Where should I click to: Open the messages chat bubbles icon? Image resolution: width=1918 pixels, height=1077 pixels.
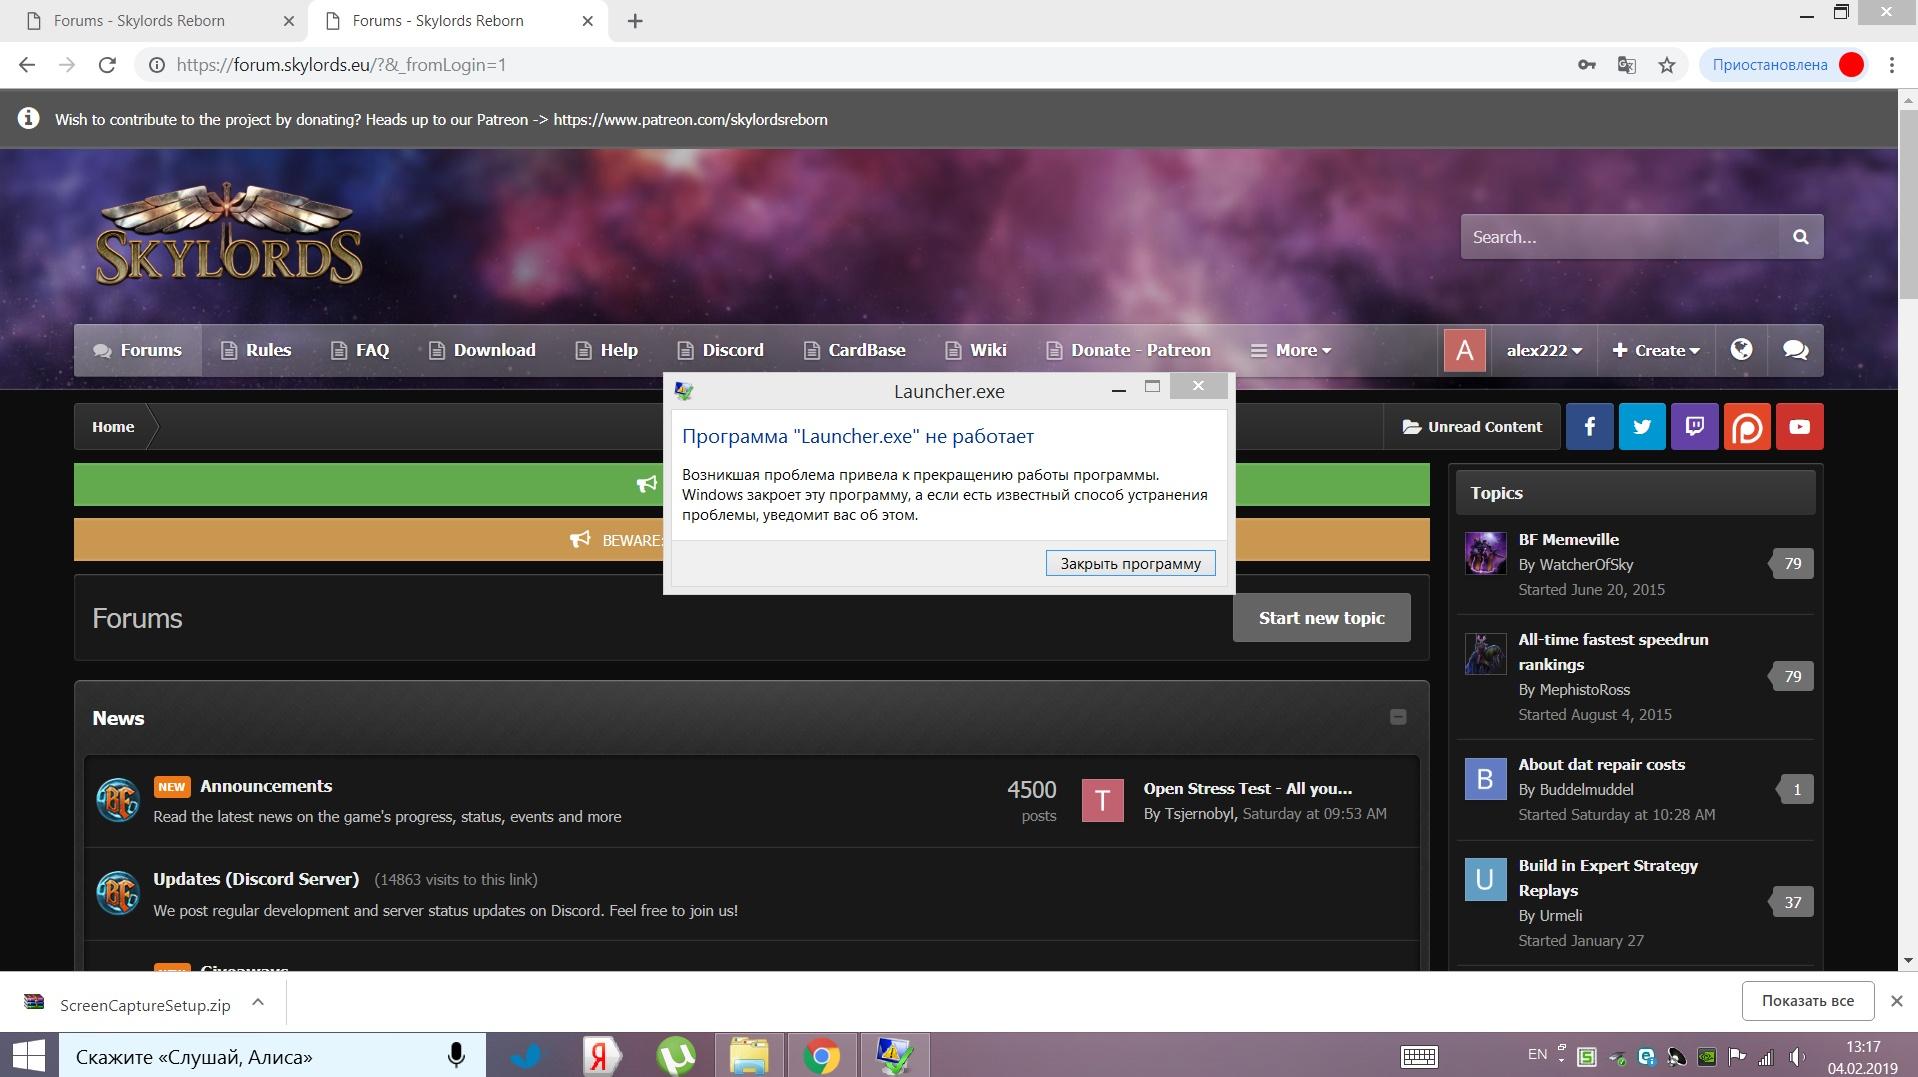[1795, 350]
